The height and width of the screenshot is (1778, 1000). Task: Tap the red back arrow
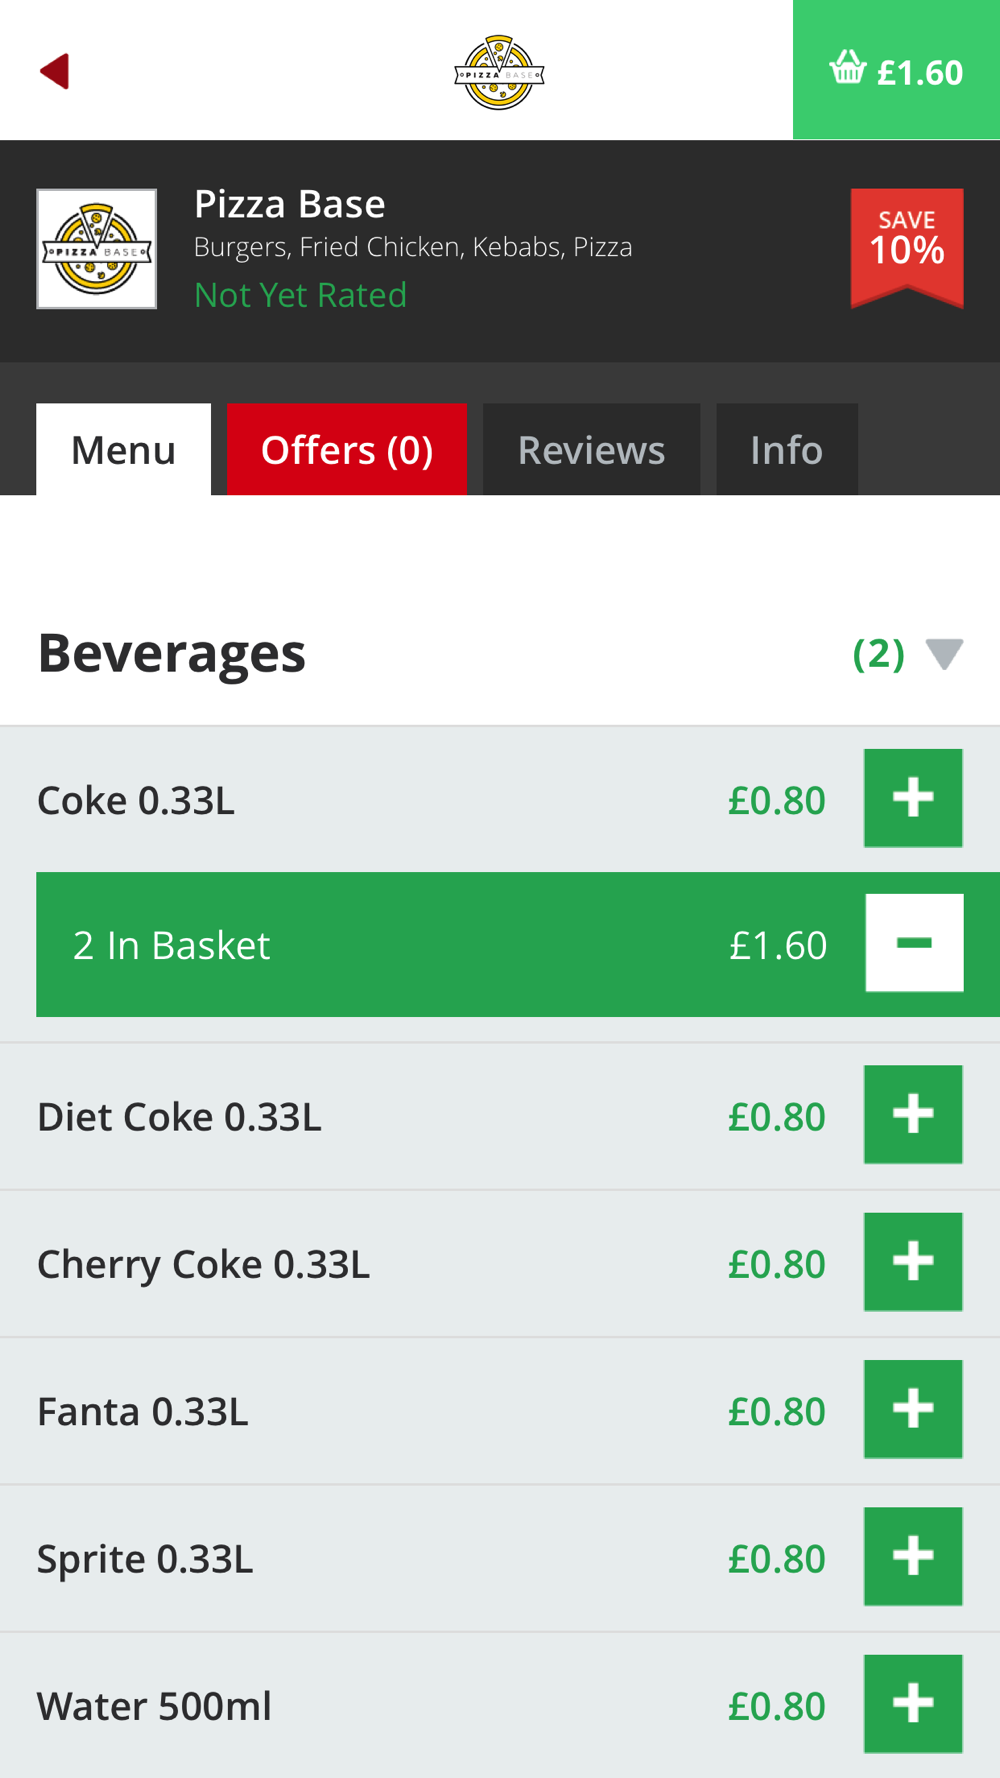[55, 71]
